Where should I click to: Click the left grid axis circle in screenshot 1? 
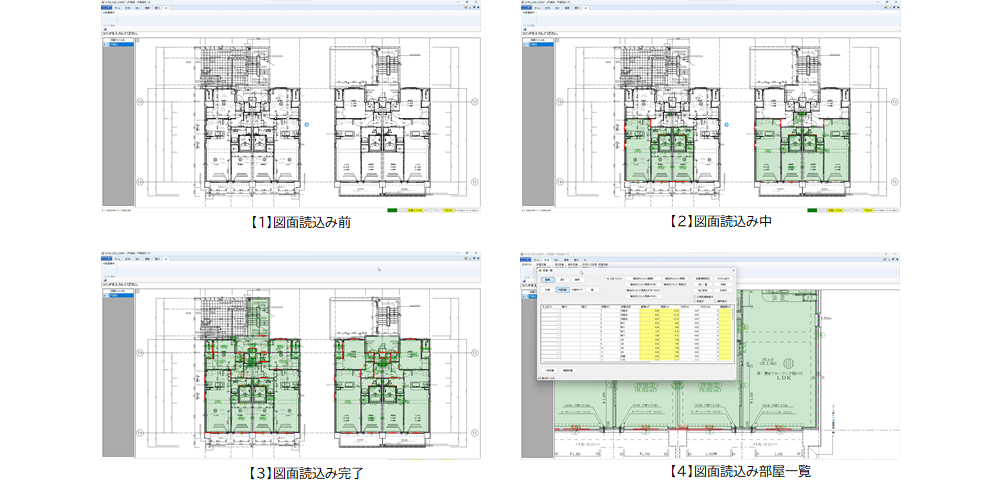[x=141, y=101]
